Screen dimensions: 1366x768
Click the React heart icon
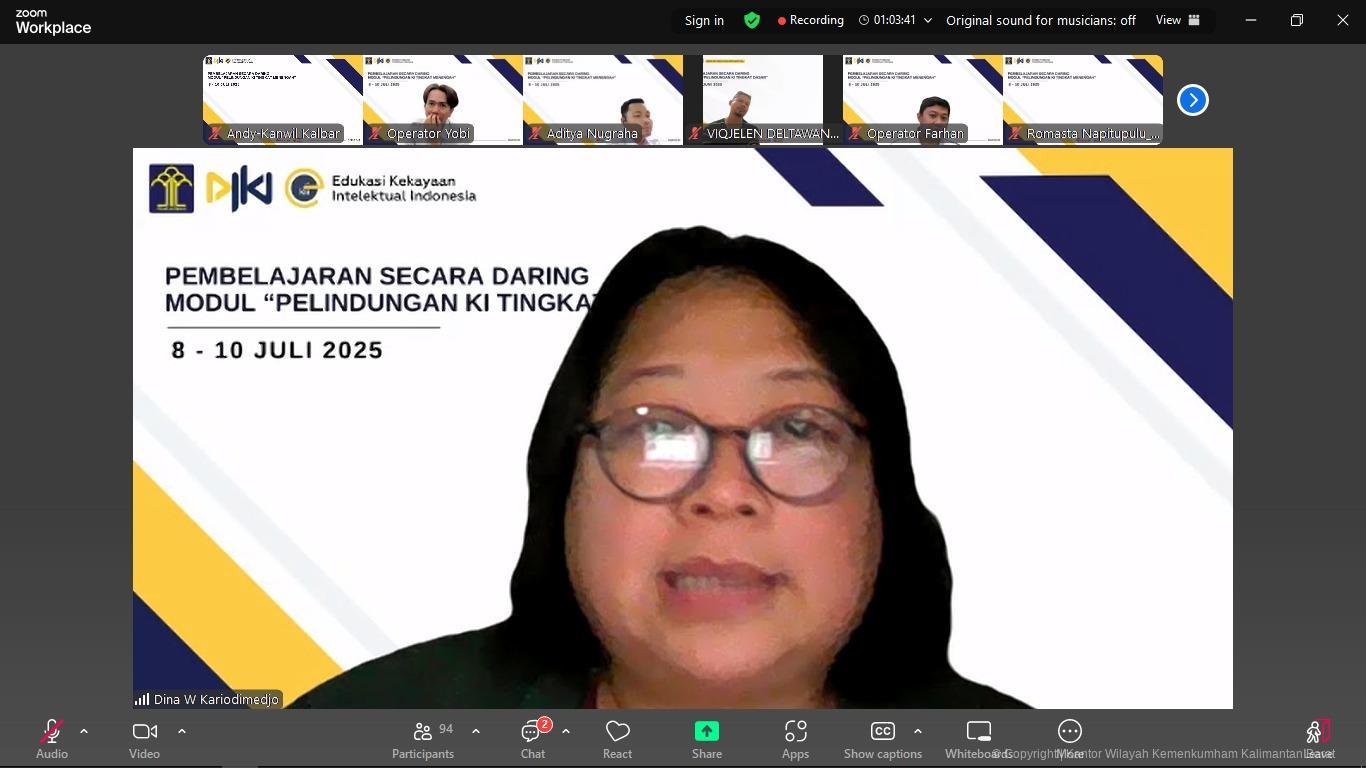617,740
